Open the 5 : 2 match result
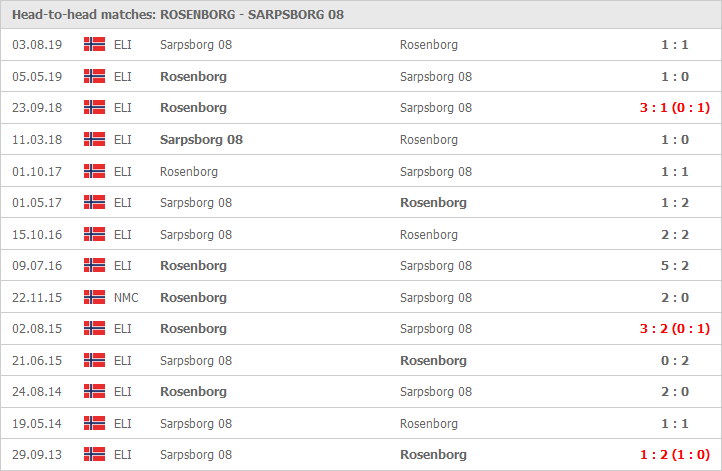The height and width of the screenshot is (471, 722). (675, 266)
